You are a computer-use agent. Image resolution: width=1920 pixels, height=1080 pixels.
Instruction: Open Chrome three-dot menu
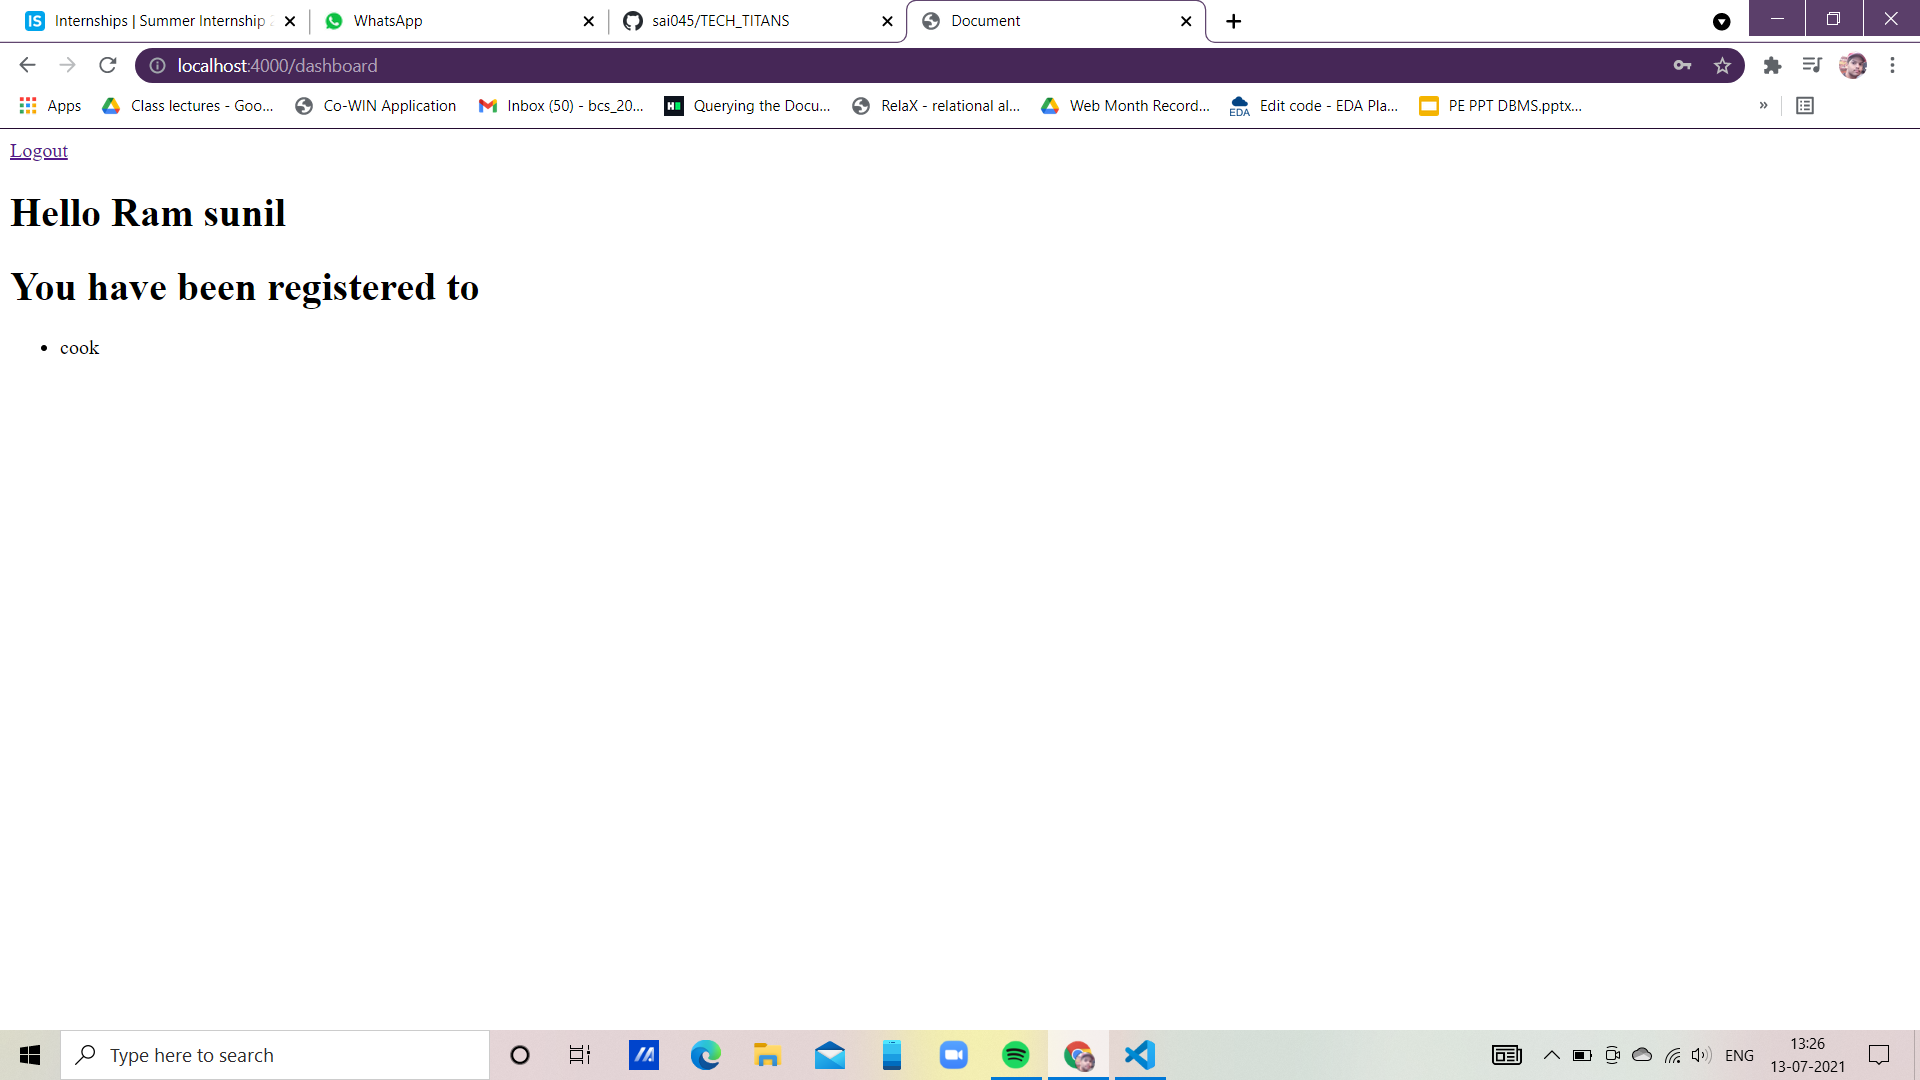coord(1892,66)
